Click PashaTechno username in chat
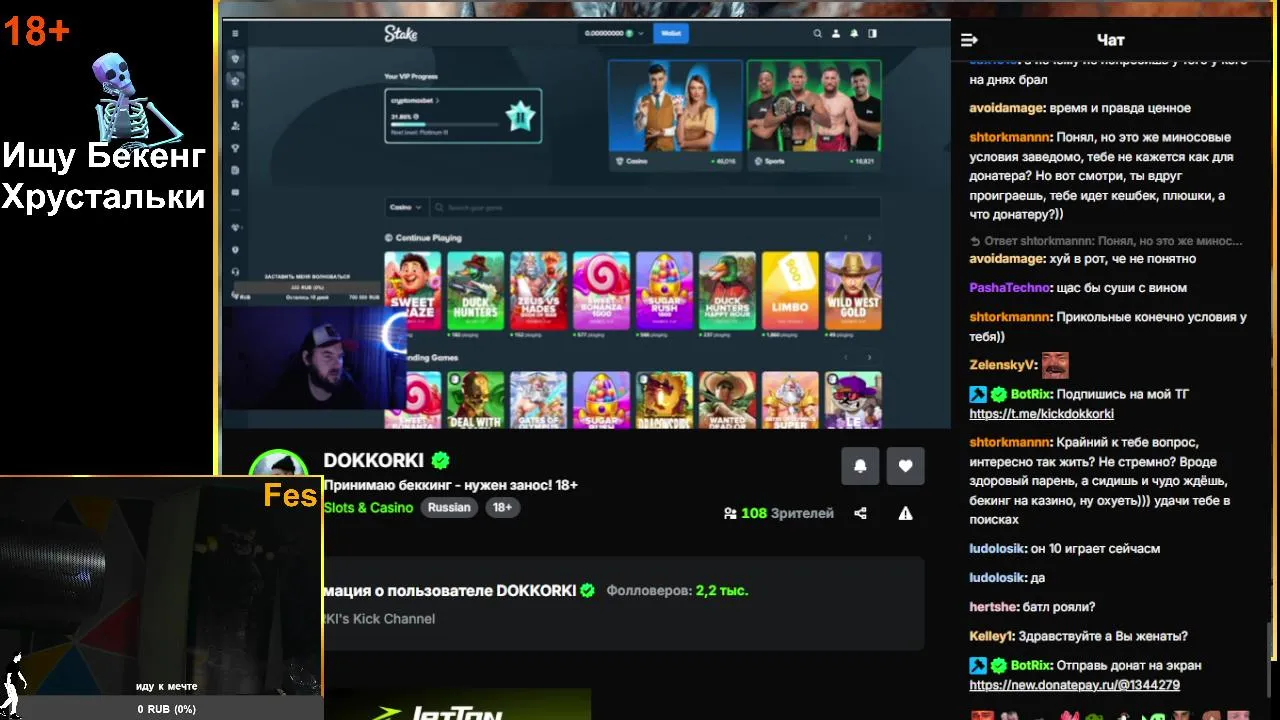The height and width of the screenshot is (720, 1280). point(1010,288)
